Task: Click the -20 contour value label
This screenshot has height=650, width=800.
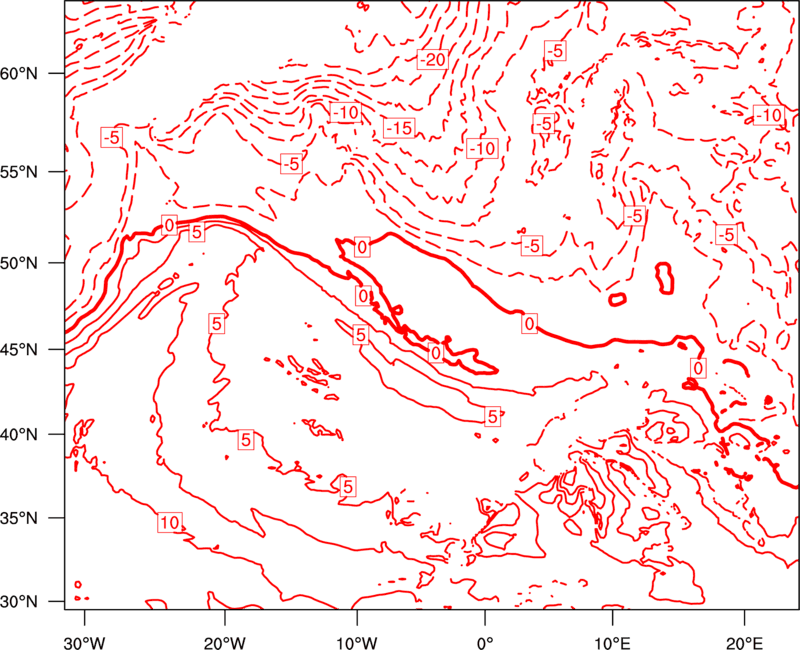Action: click(x=432, y=60)
